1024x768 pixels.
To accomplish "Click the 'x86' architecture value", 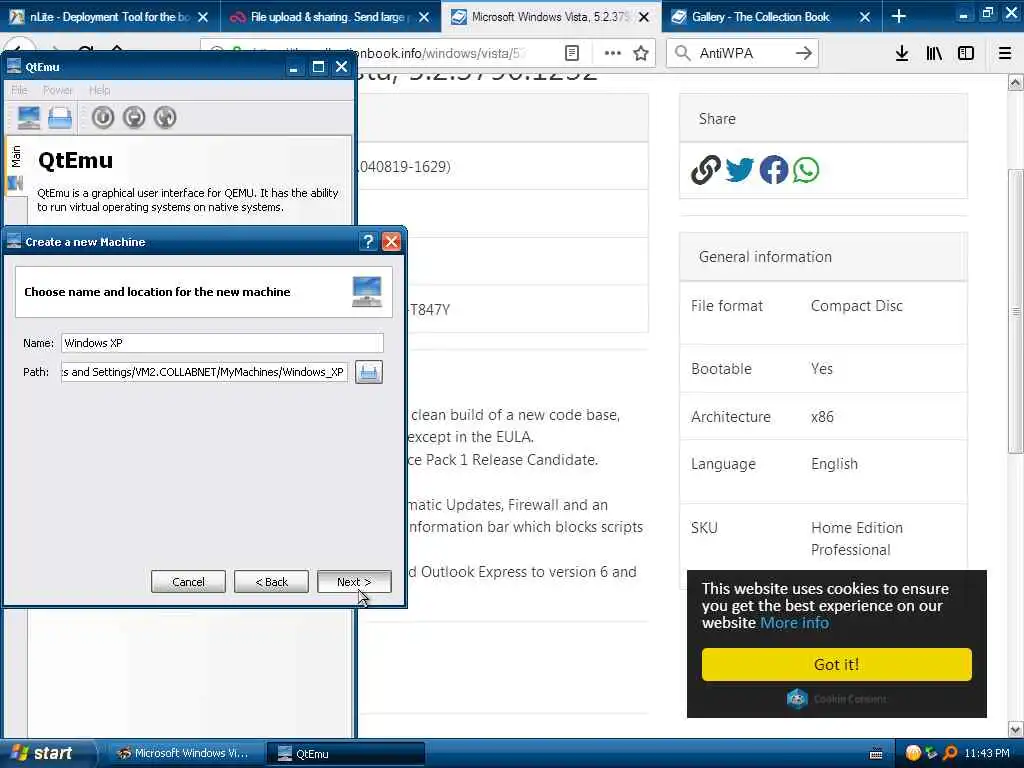I will tap(822, 417).
